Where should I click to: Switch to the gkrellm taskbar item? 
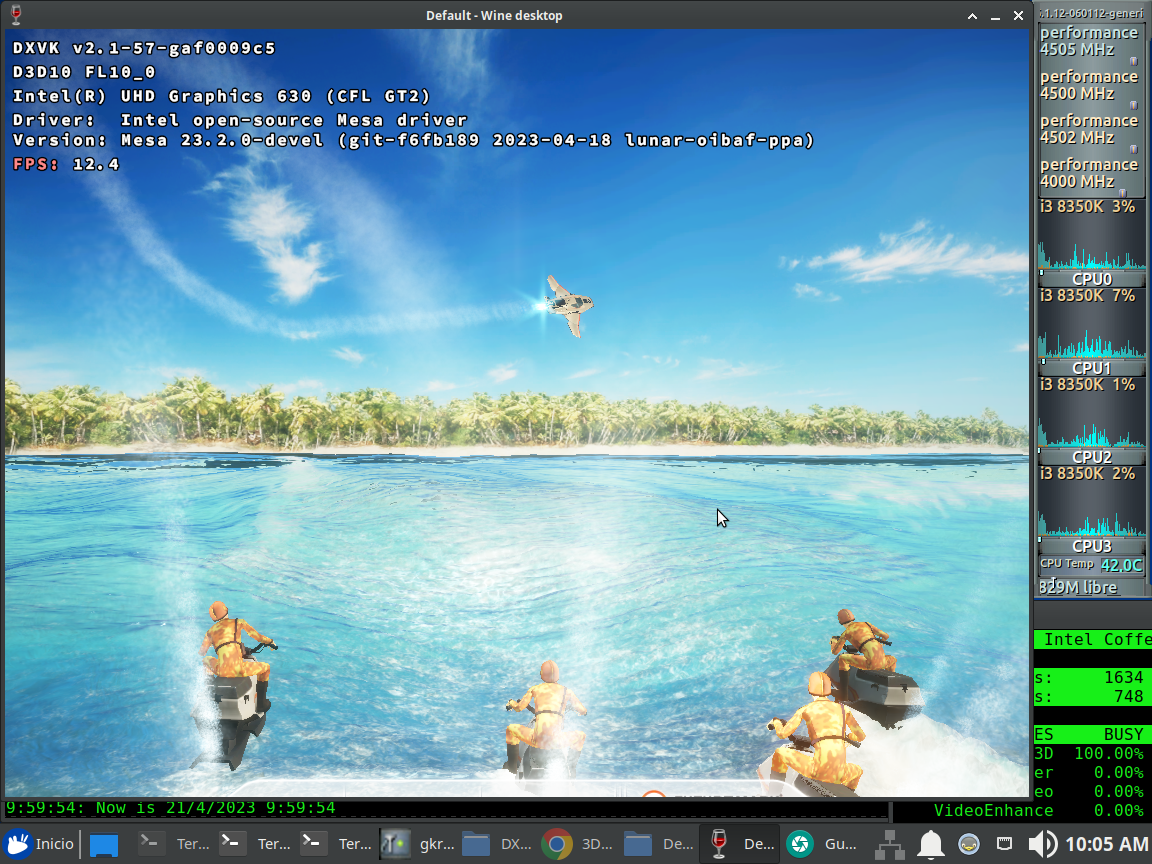418,843
